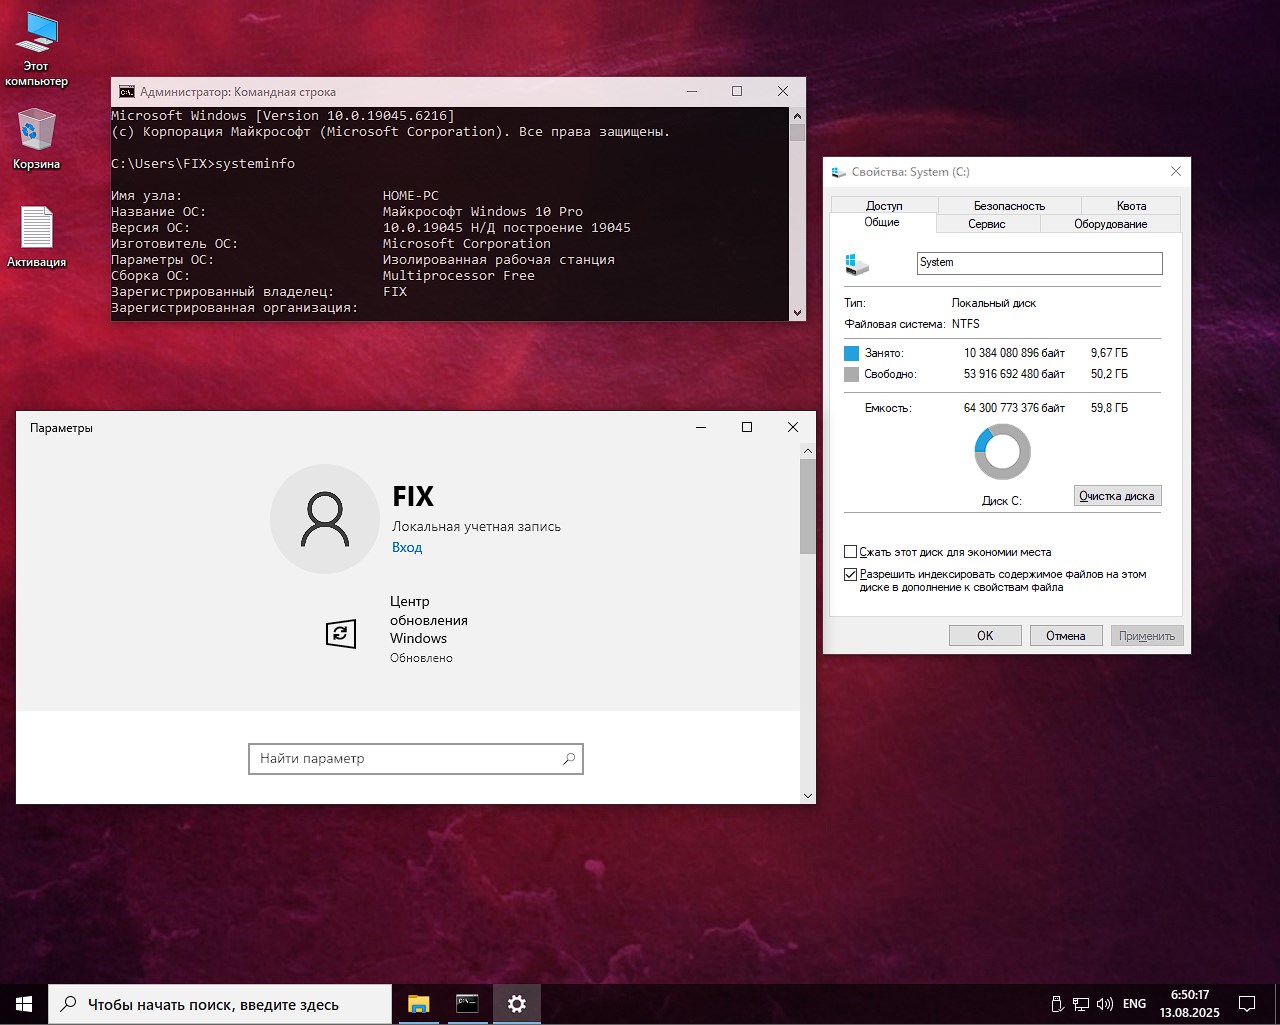This screenshot has width=1280, height=1025.
Task: Uncheck the Разрешить индексировать checkbox
Action: 851,575
